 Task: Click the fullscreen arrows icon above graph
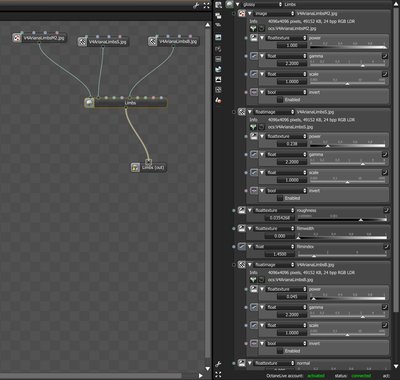[x=207, y=5]
